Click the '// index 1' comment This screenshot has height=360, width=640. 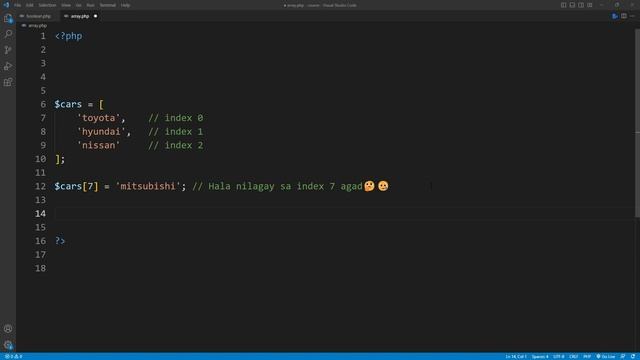[176, 131]
